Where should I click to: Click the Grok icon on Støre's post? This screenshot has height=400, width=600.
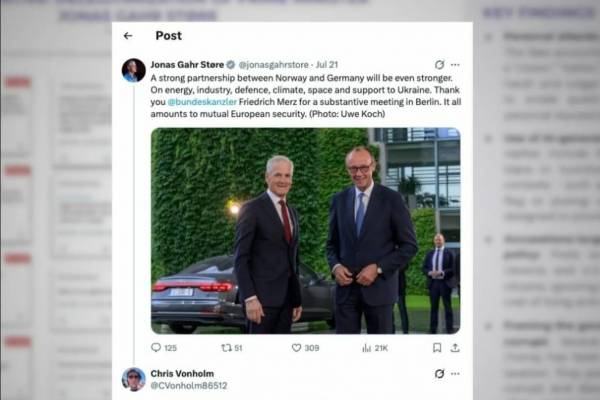coord(439,65)
